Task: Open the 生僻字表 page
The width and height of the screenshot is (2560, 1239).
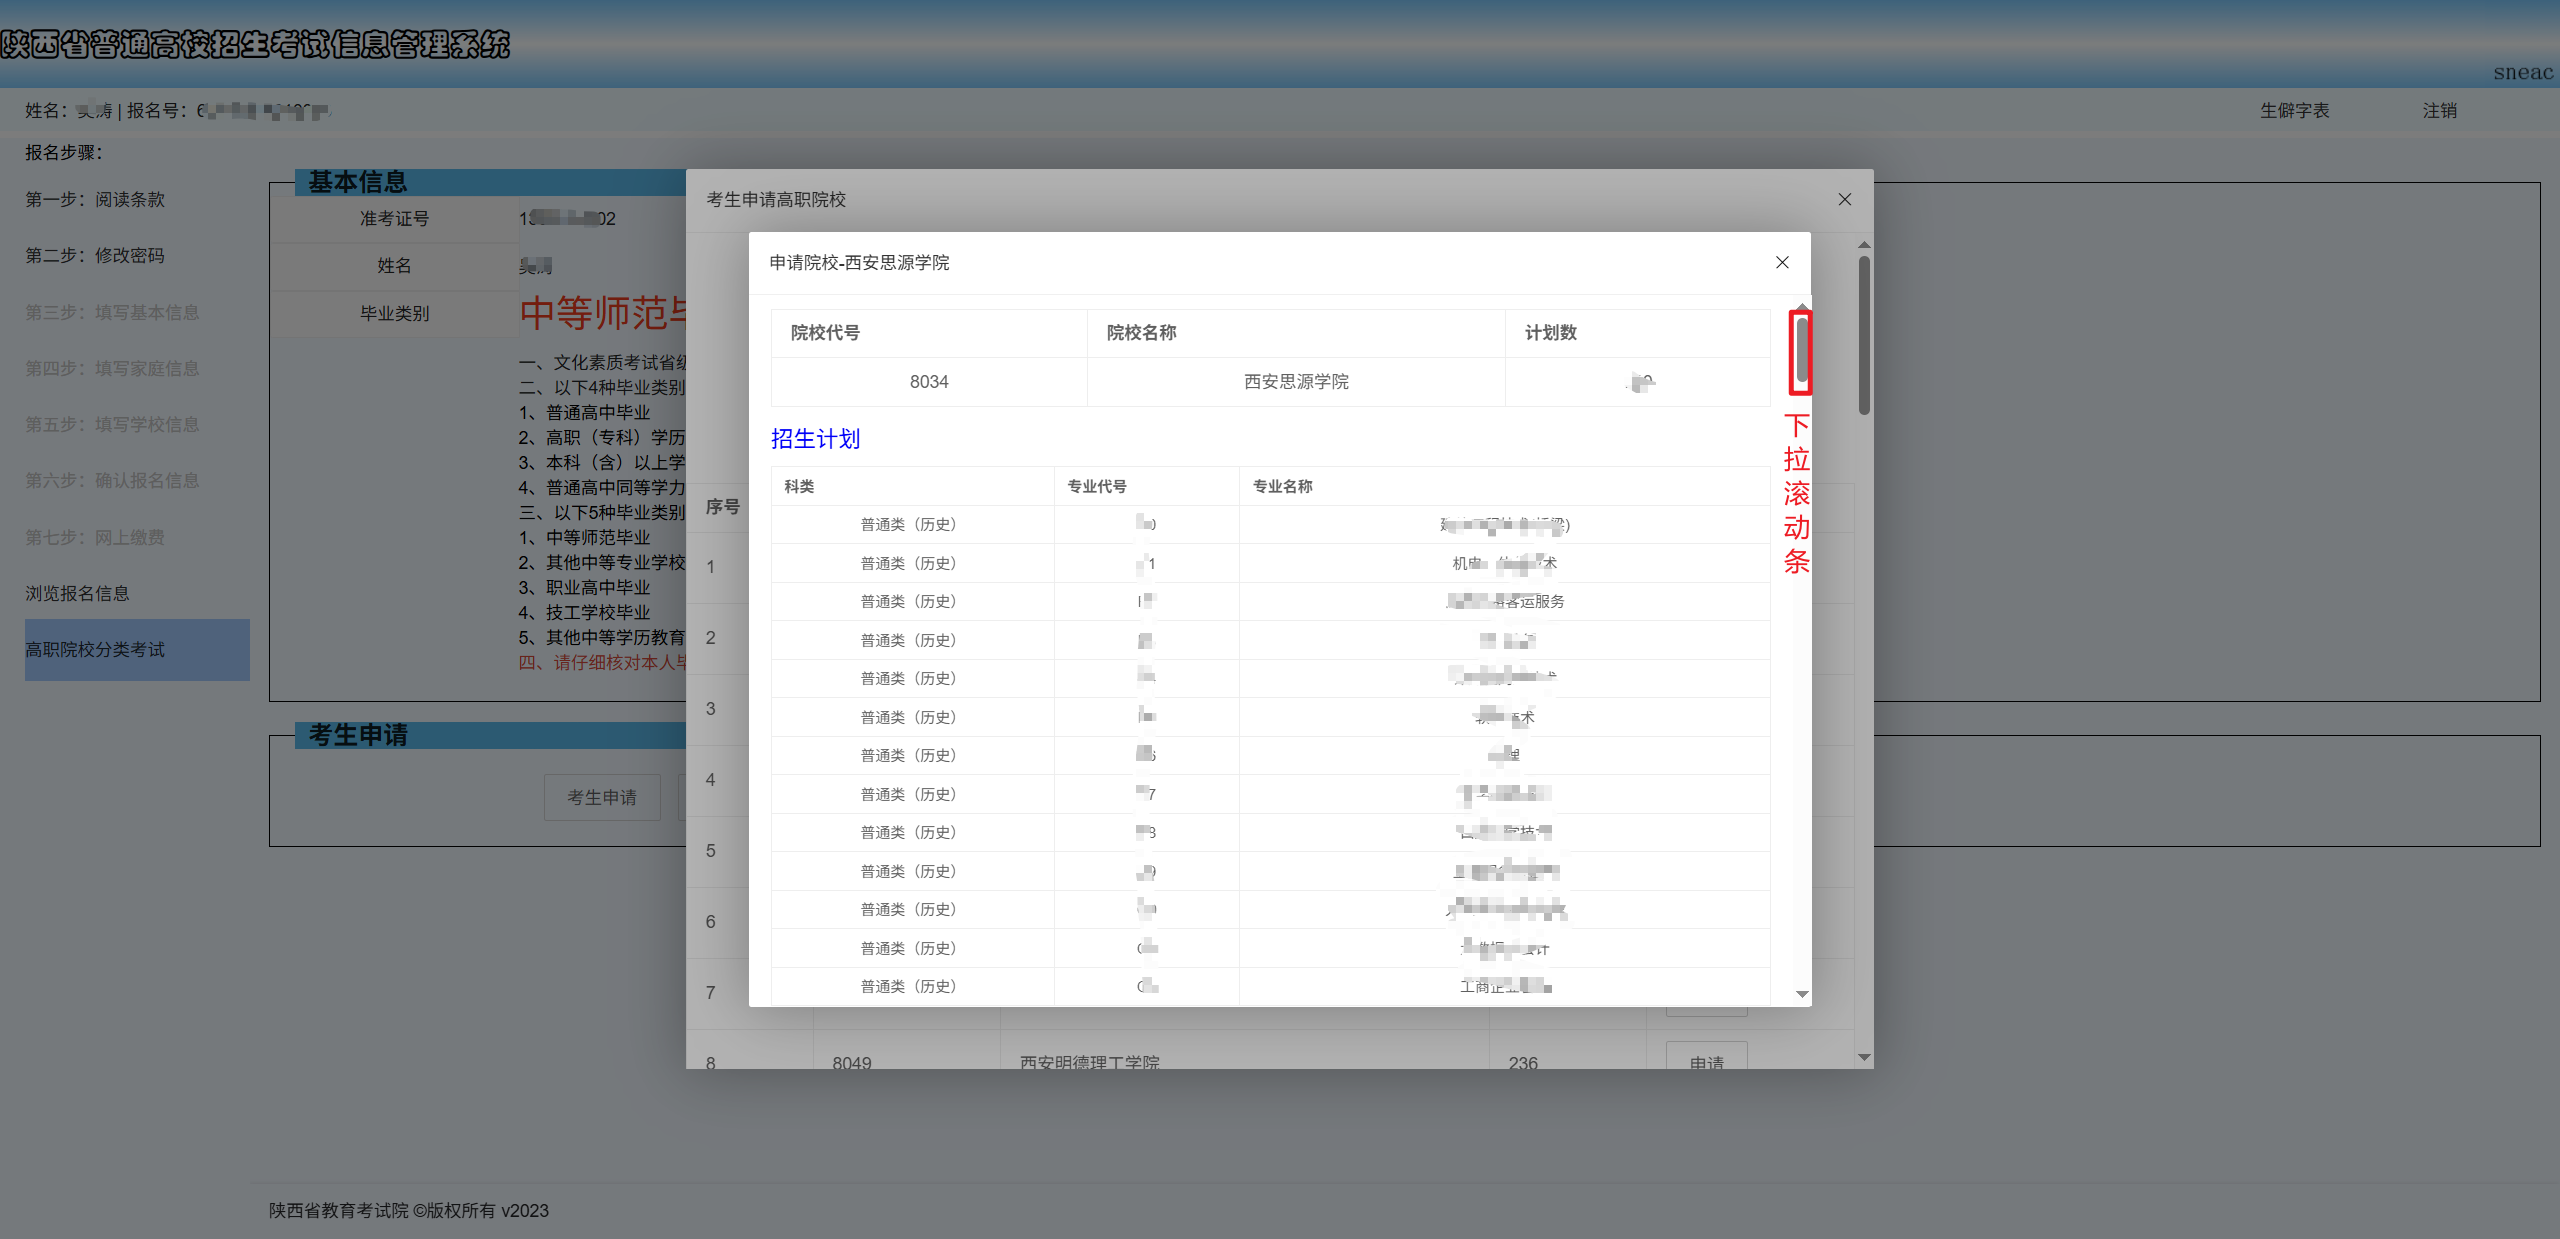Action: click(x=2294, y=110)
